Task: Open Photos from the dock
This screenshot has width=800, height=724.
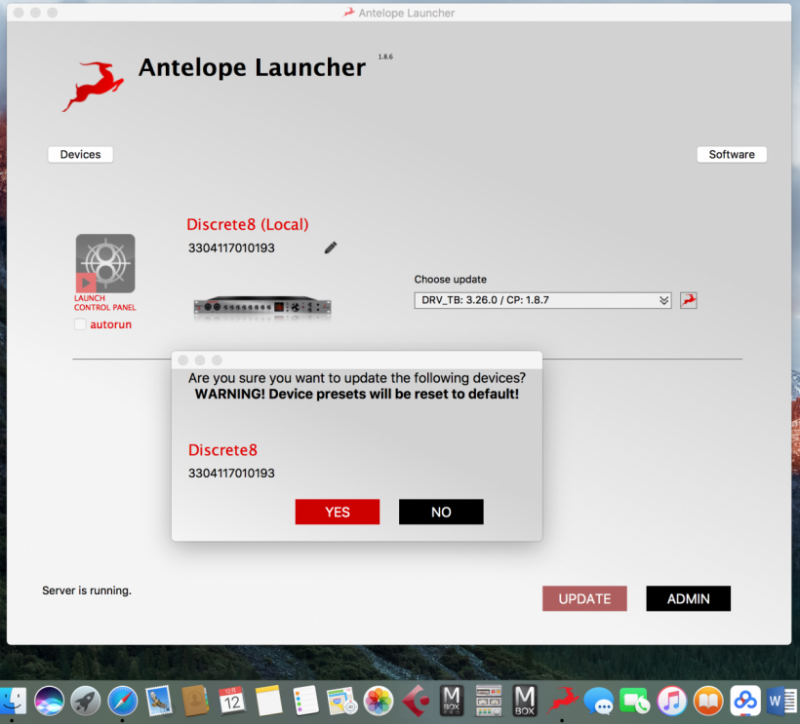Action: tap(378, 701)
